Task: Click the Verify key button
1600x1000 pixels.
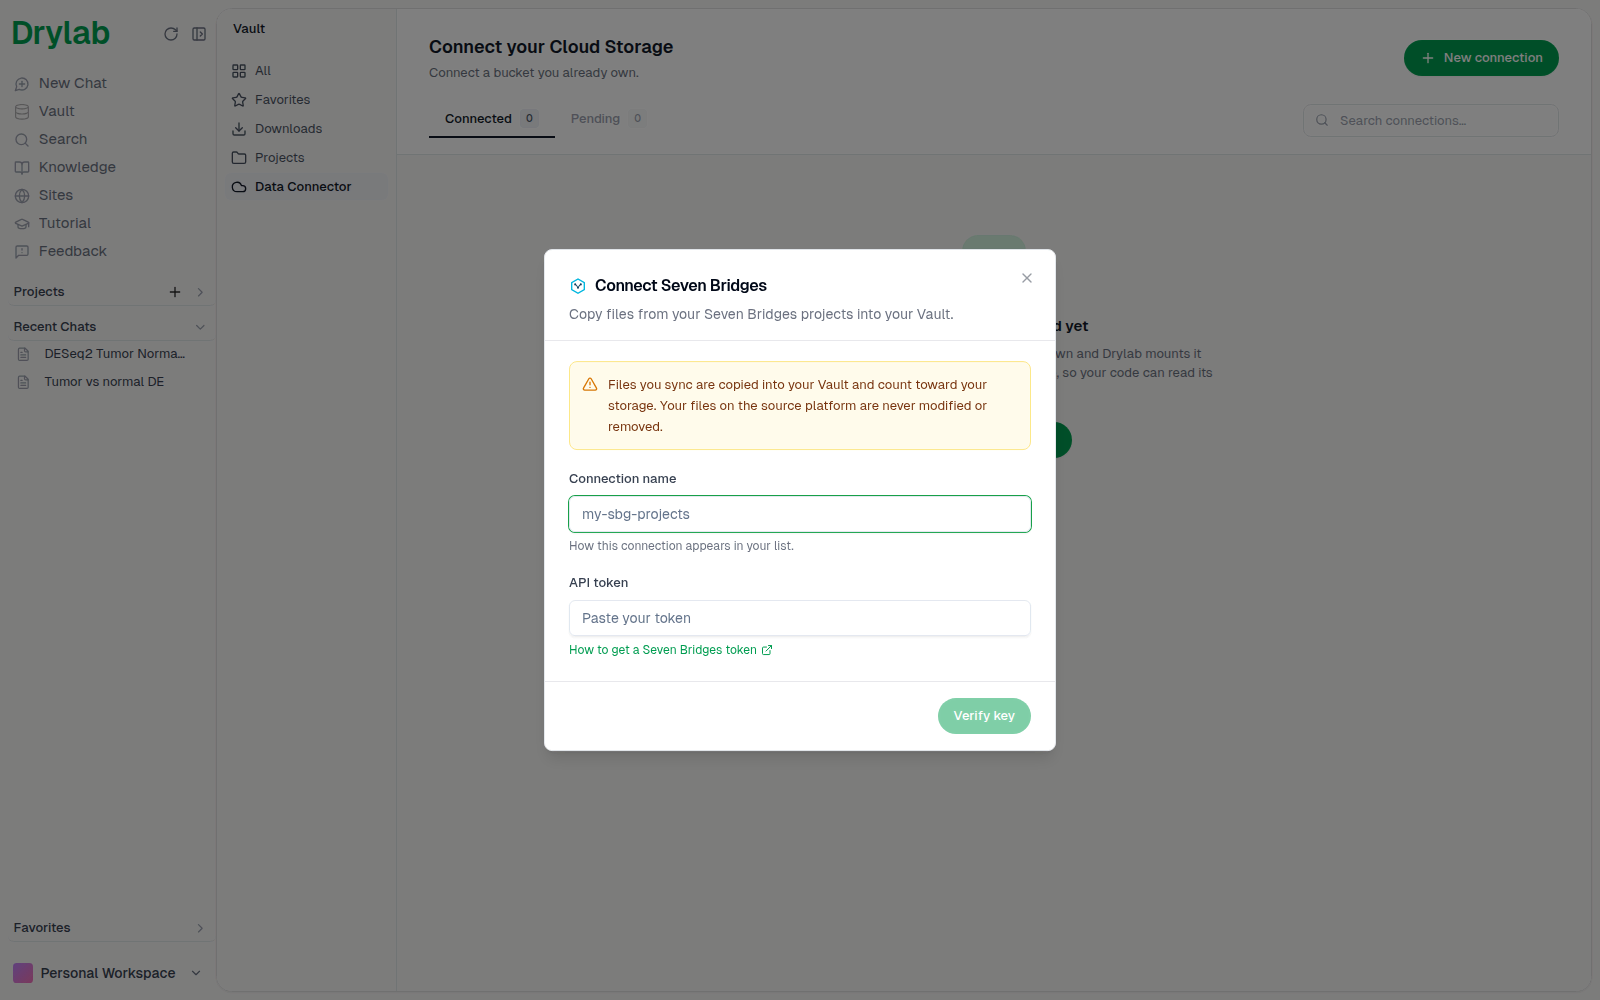Action: coord(984,716)
